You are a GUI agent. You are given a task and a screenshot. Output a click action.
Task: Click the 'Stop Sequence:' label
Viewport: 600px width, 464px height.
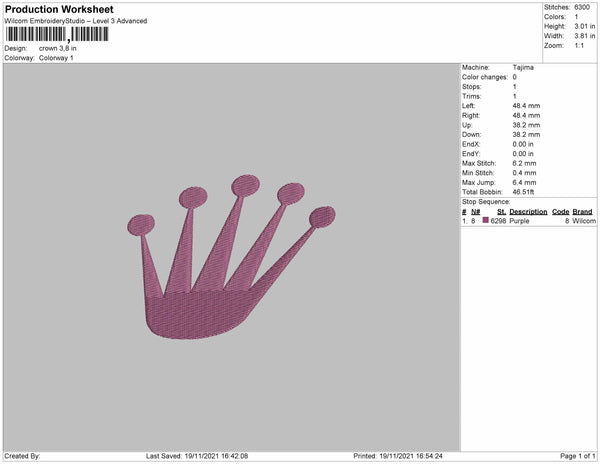[486, 202]
